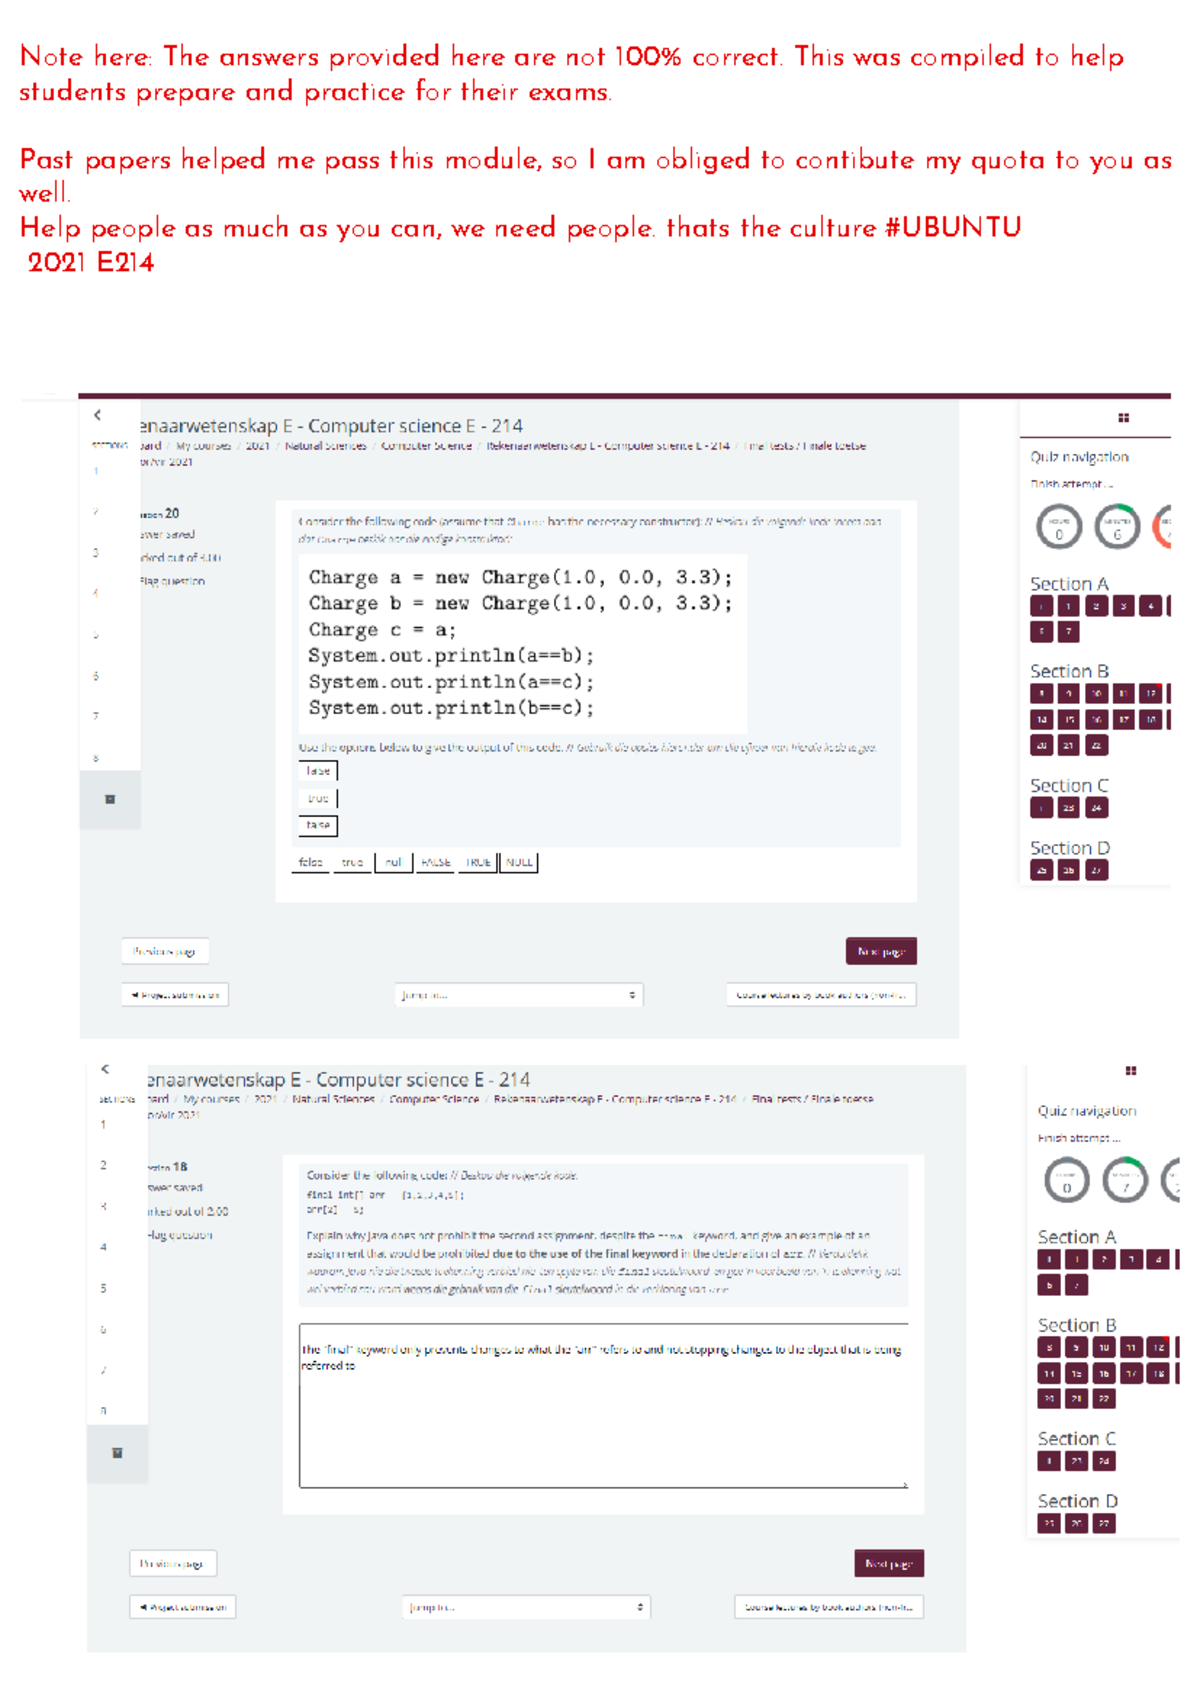Go to question 21 in upper Section B

coord(1069,745)
